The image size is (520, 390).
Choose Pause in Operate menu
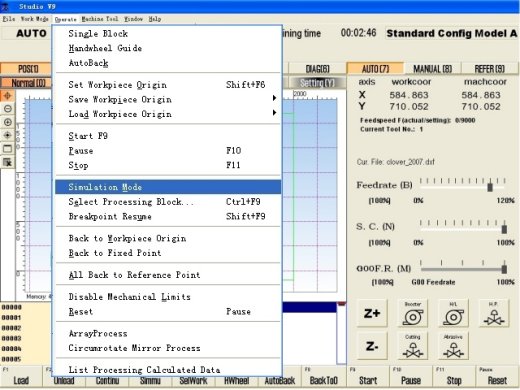pos(168,151)
